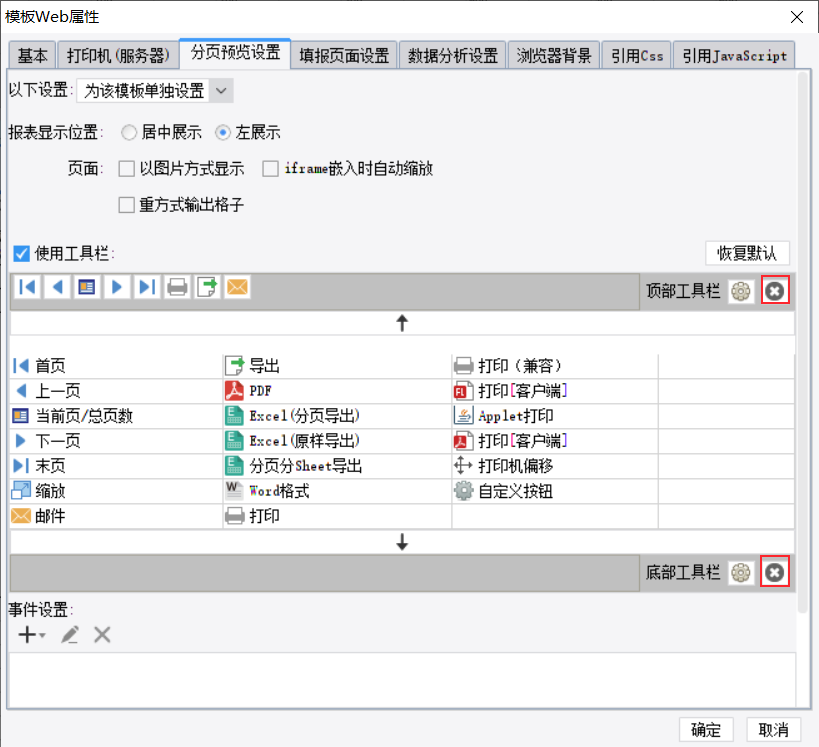Select the Word格式 widget
Viewport: 819px width, 747px height.
coord(337,491)
